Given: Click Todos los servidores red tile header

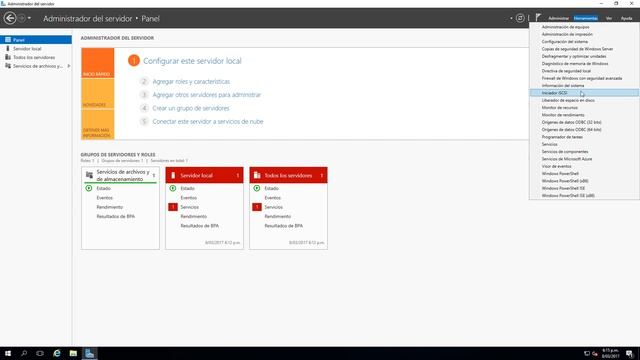Looking at the screenshot, I should click(x=289, y=175).
